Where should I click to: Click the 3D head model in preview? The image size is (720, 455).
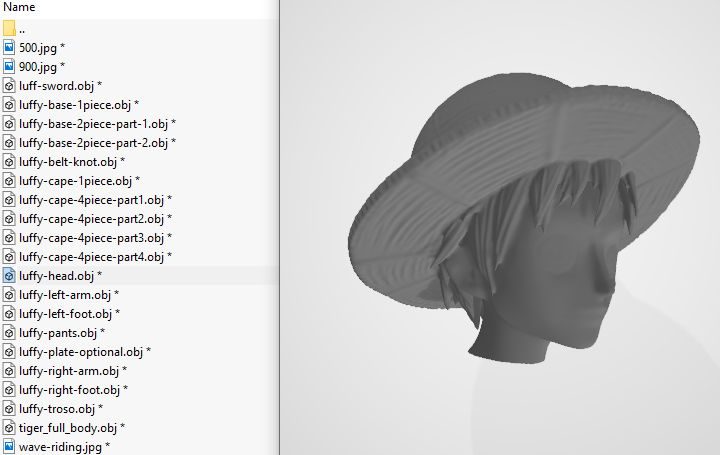523,220
